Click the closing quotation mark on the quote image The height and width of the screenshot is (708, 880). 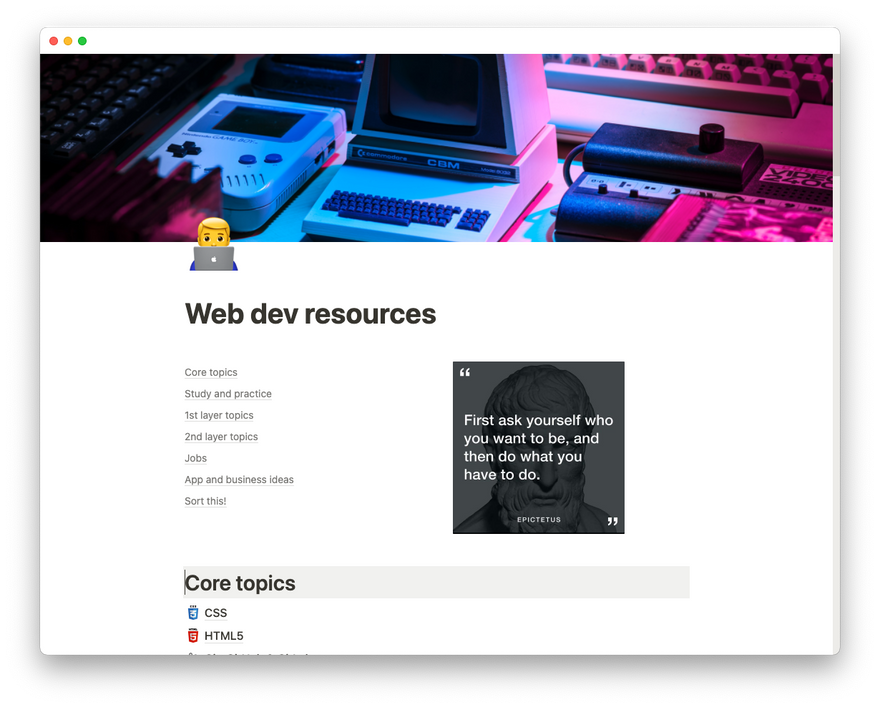click(612, 521)
